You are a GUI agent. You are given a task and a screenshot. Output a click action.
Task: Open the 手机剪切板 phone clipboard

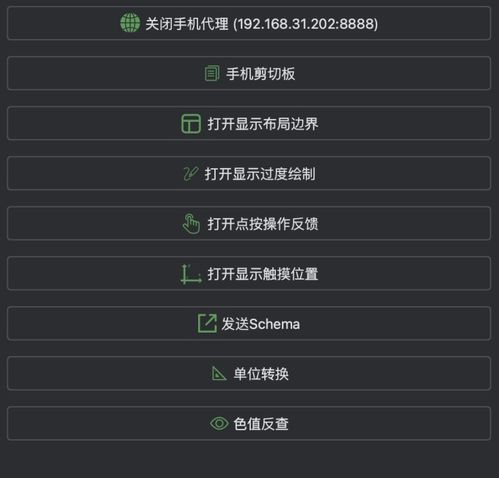coord(249,73)
